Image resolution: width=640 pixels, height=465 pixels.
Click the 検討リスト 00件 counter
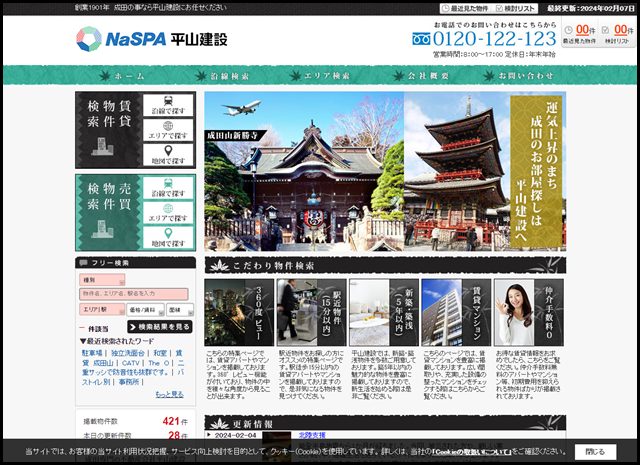(x=616, y=34)
